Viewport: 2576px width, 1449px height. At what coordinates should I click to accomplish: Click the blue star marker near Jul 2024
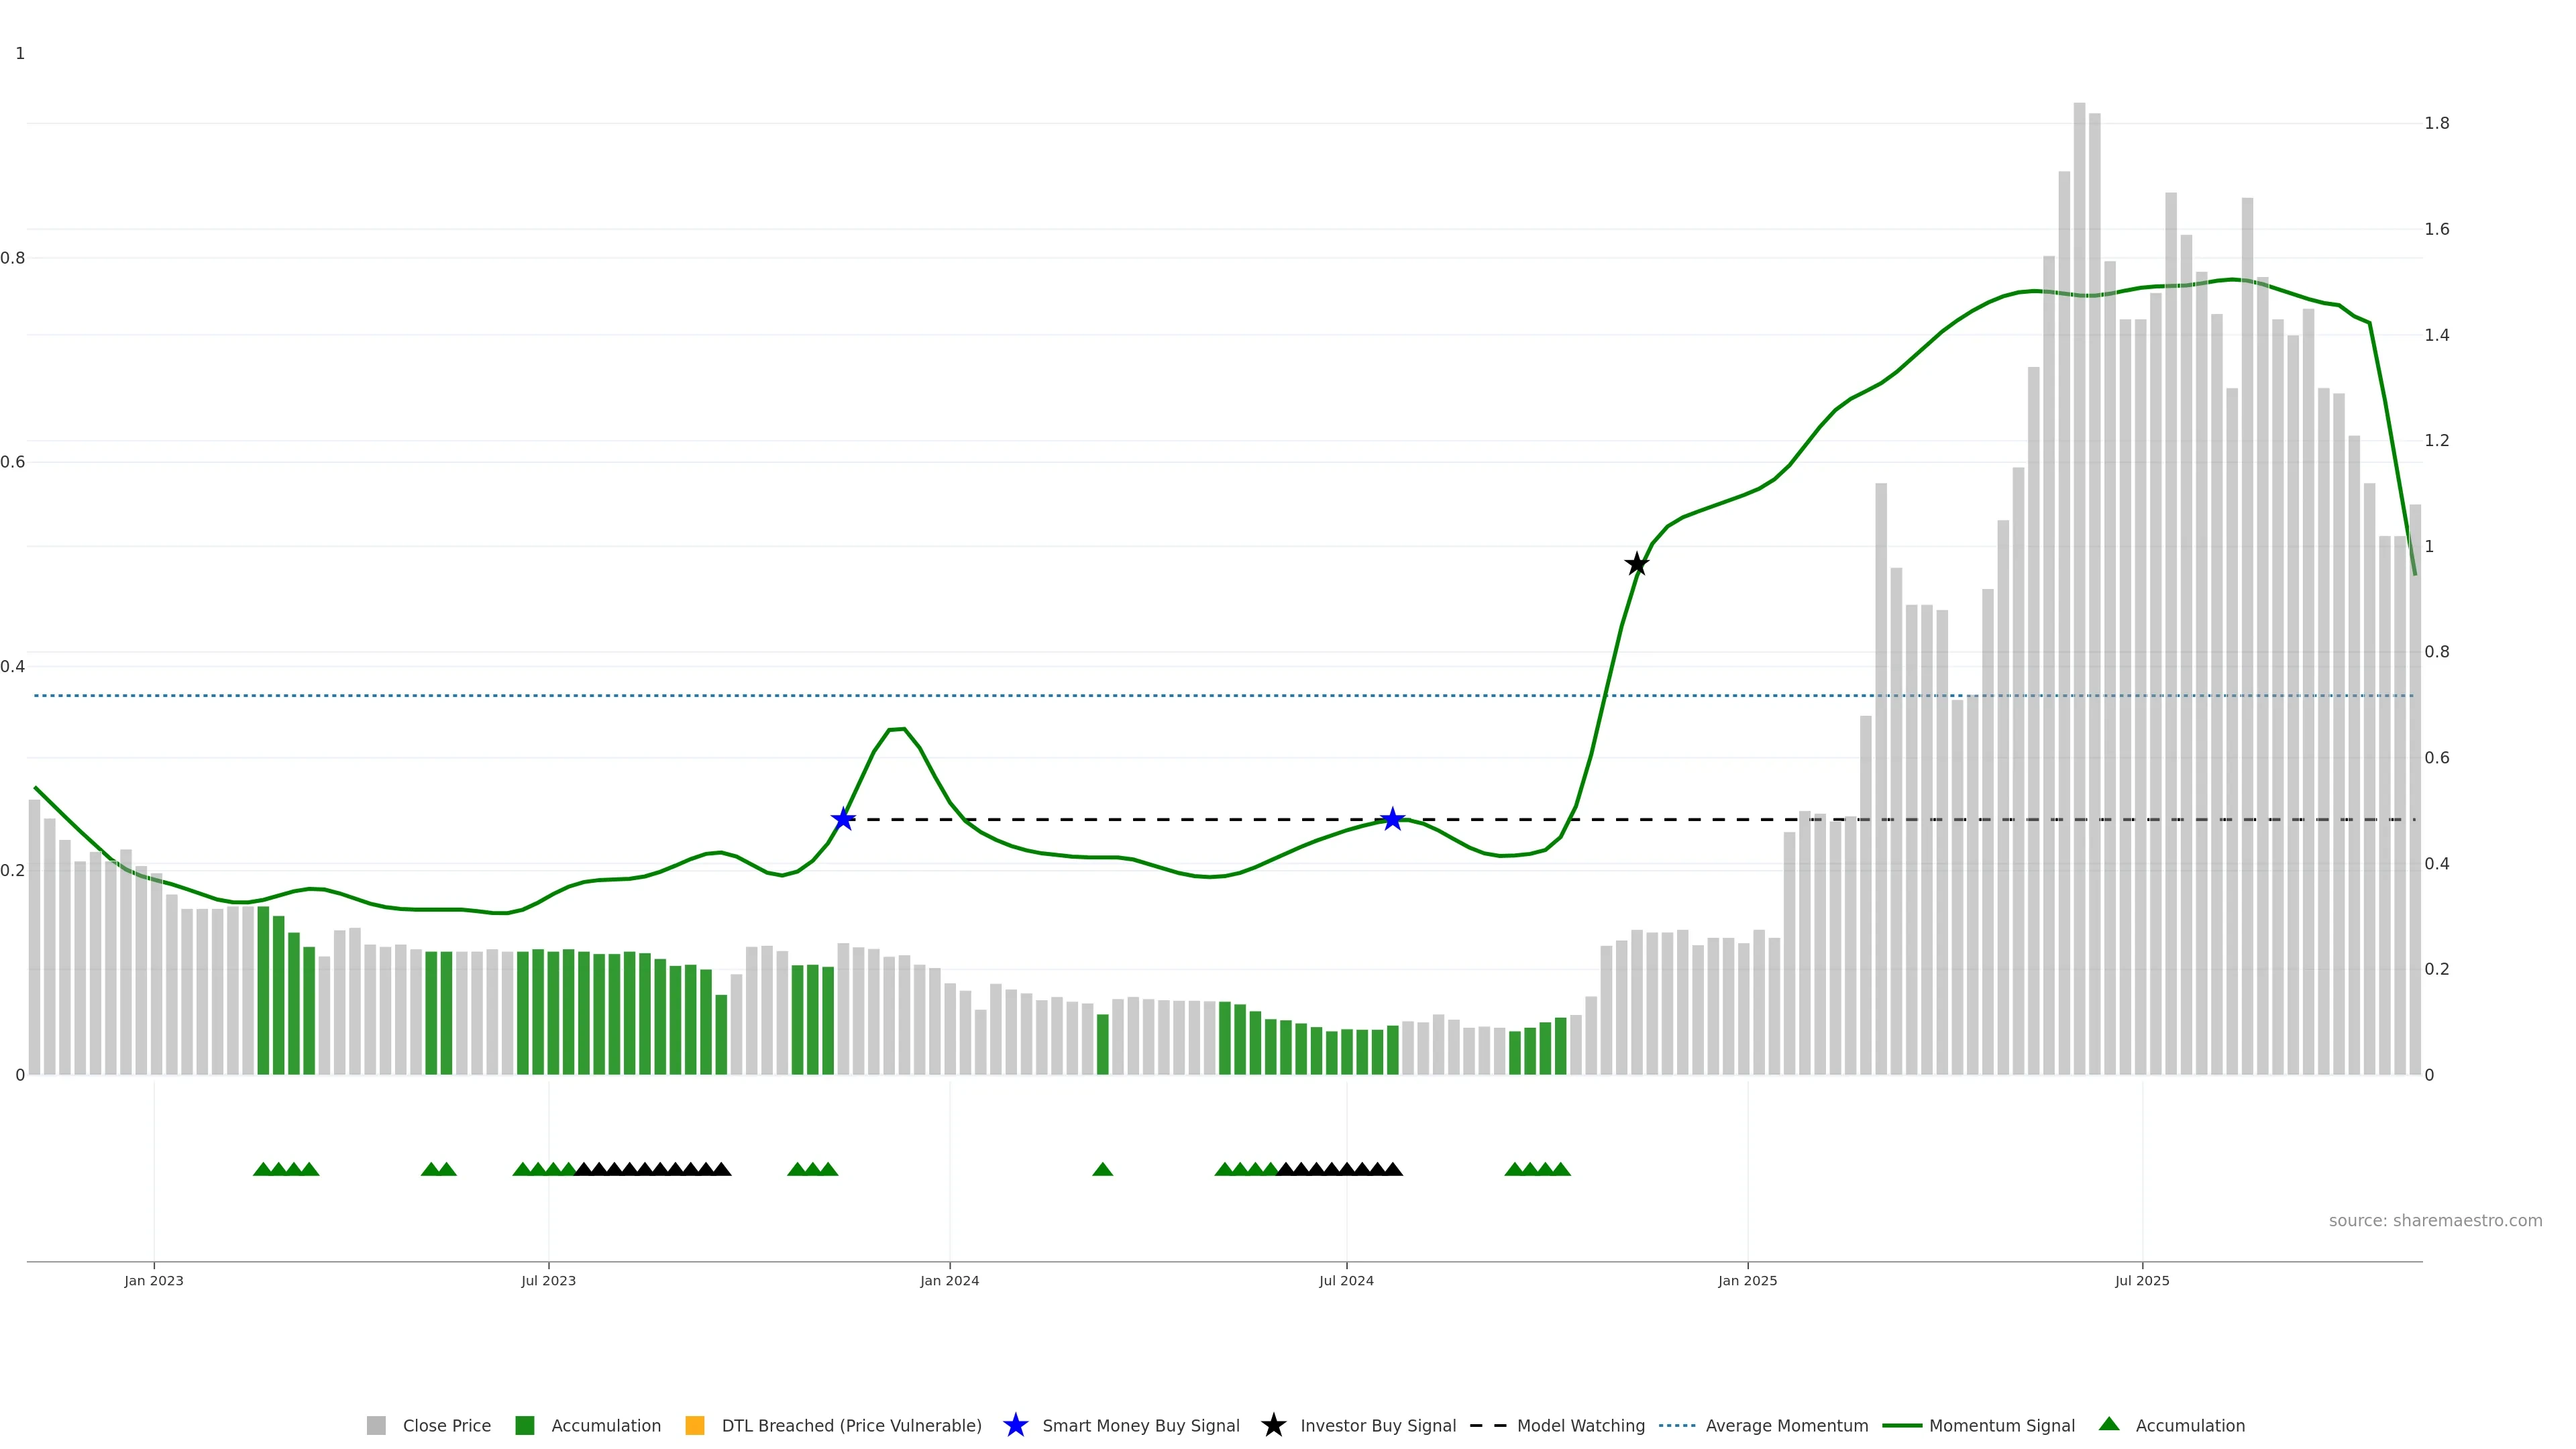(x=1392, y=819)
